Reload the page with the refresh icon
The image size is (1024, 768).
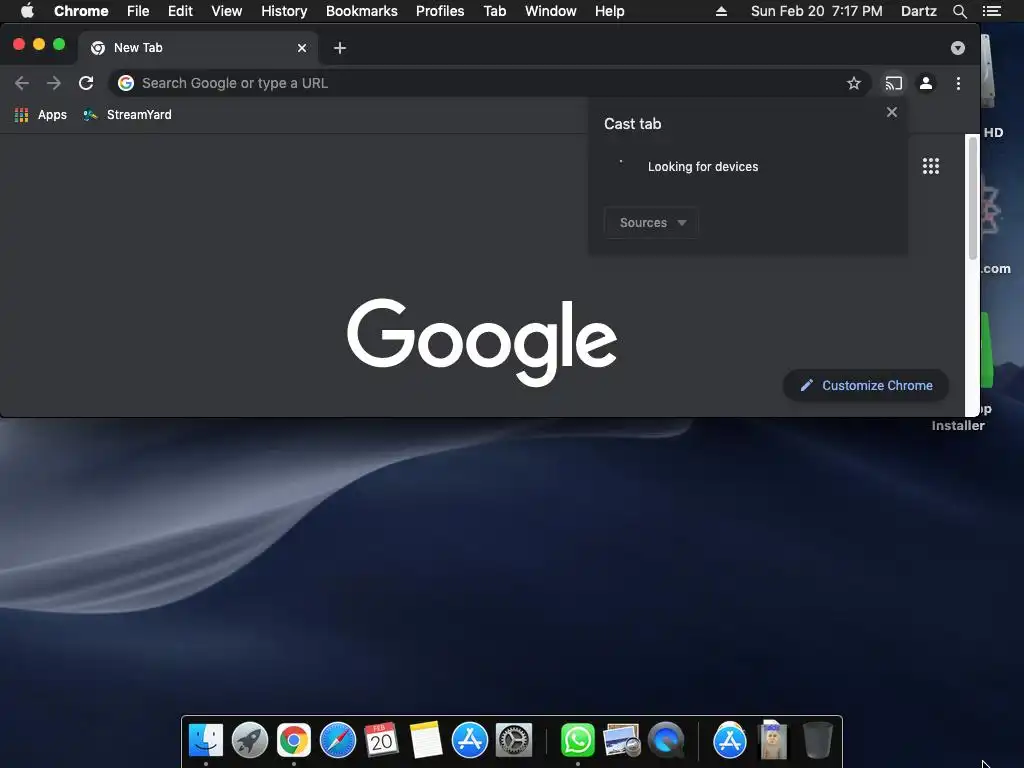(86, 84)
